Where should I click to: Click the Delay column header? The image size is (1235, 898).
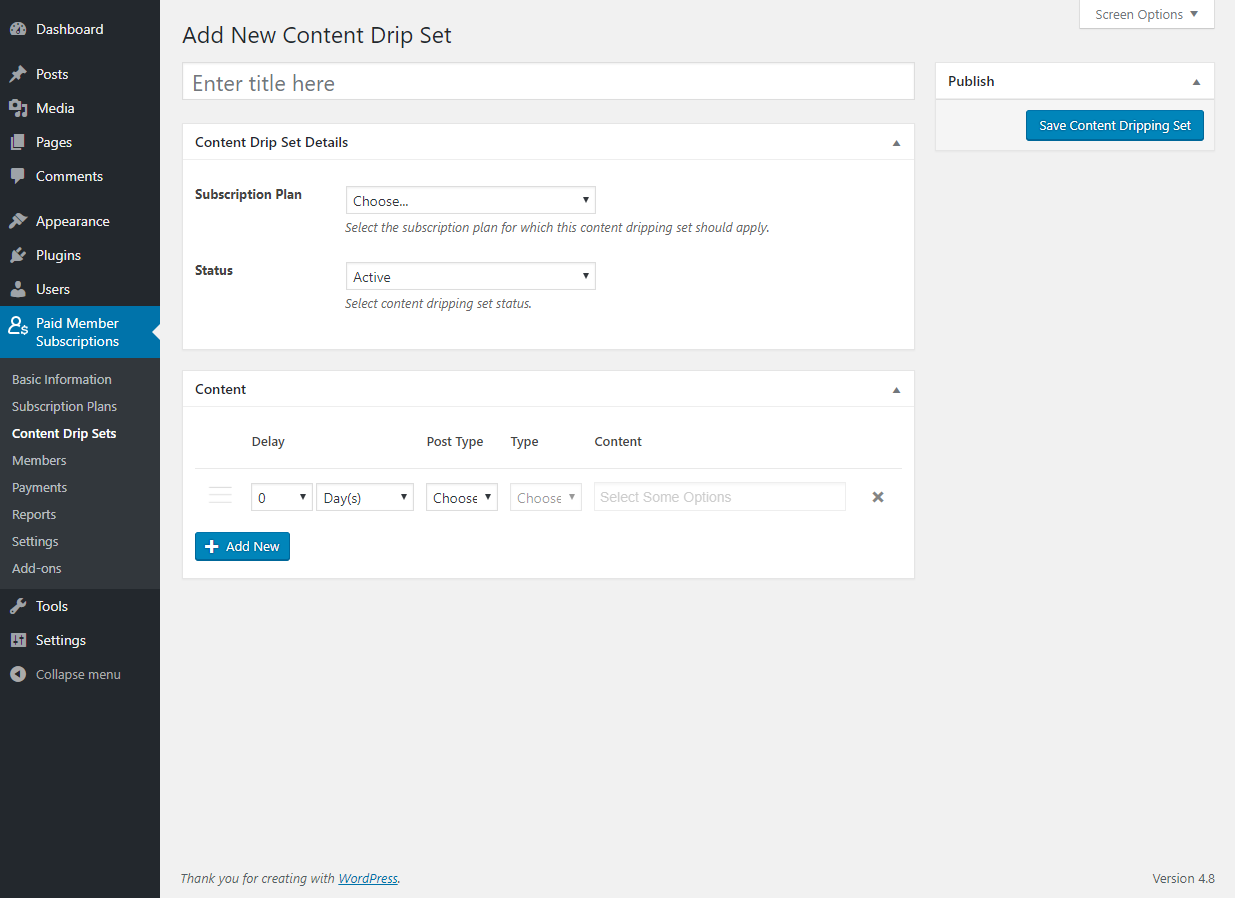268,441
